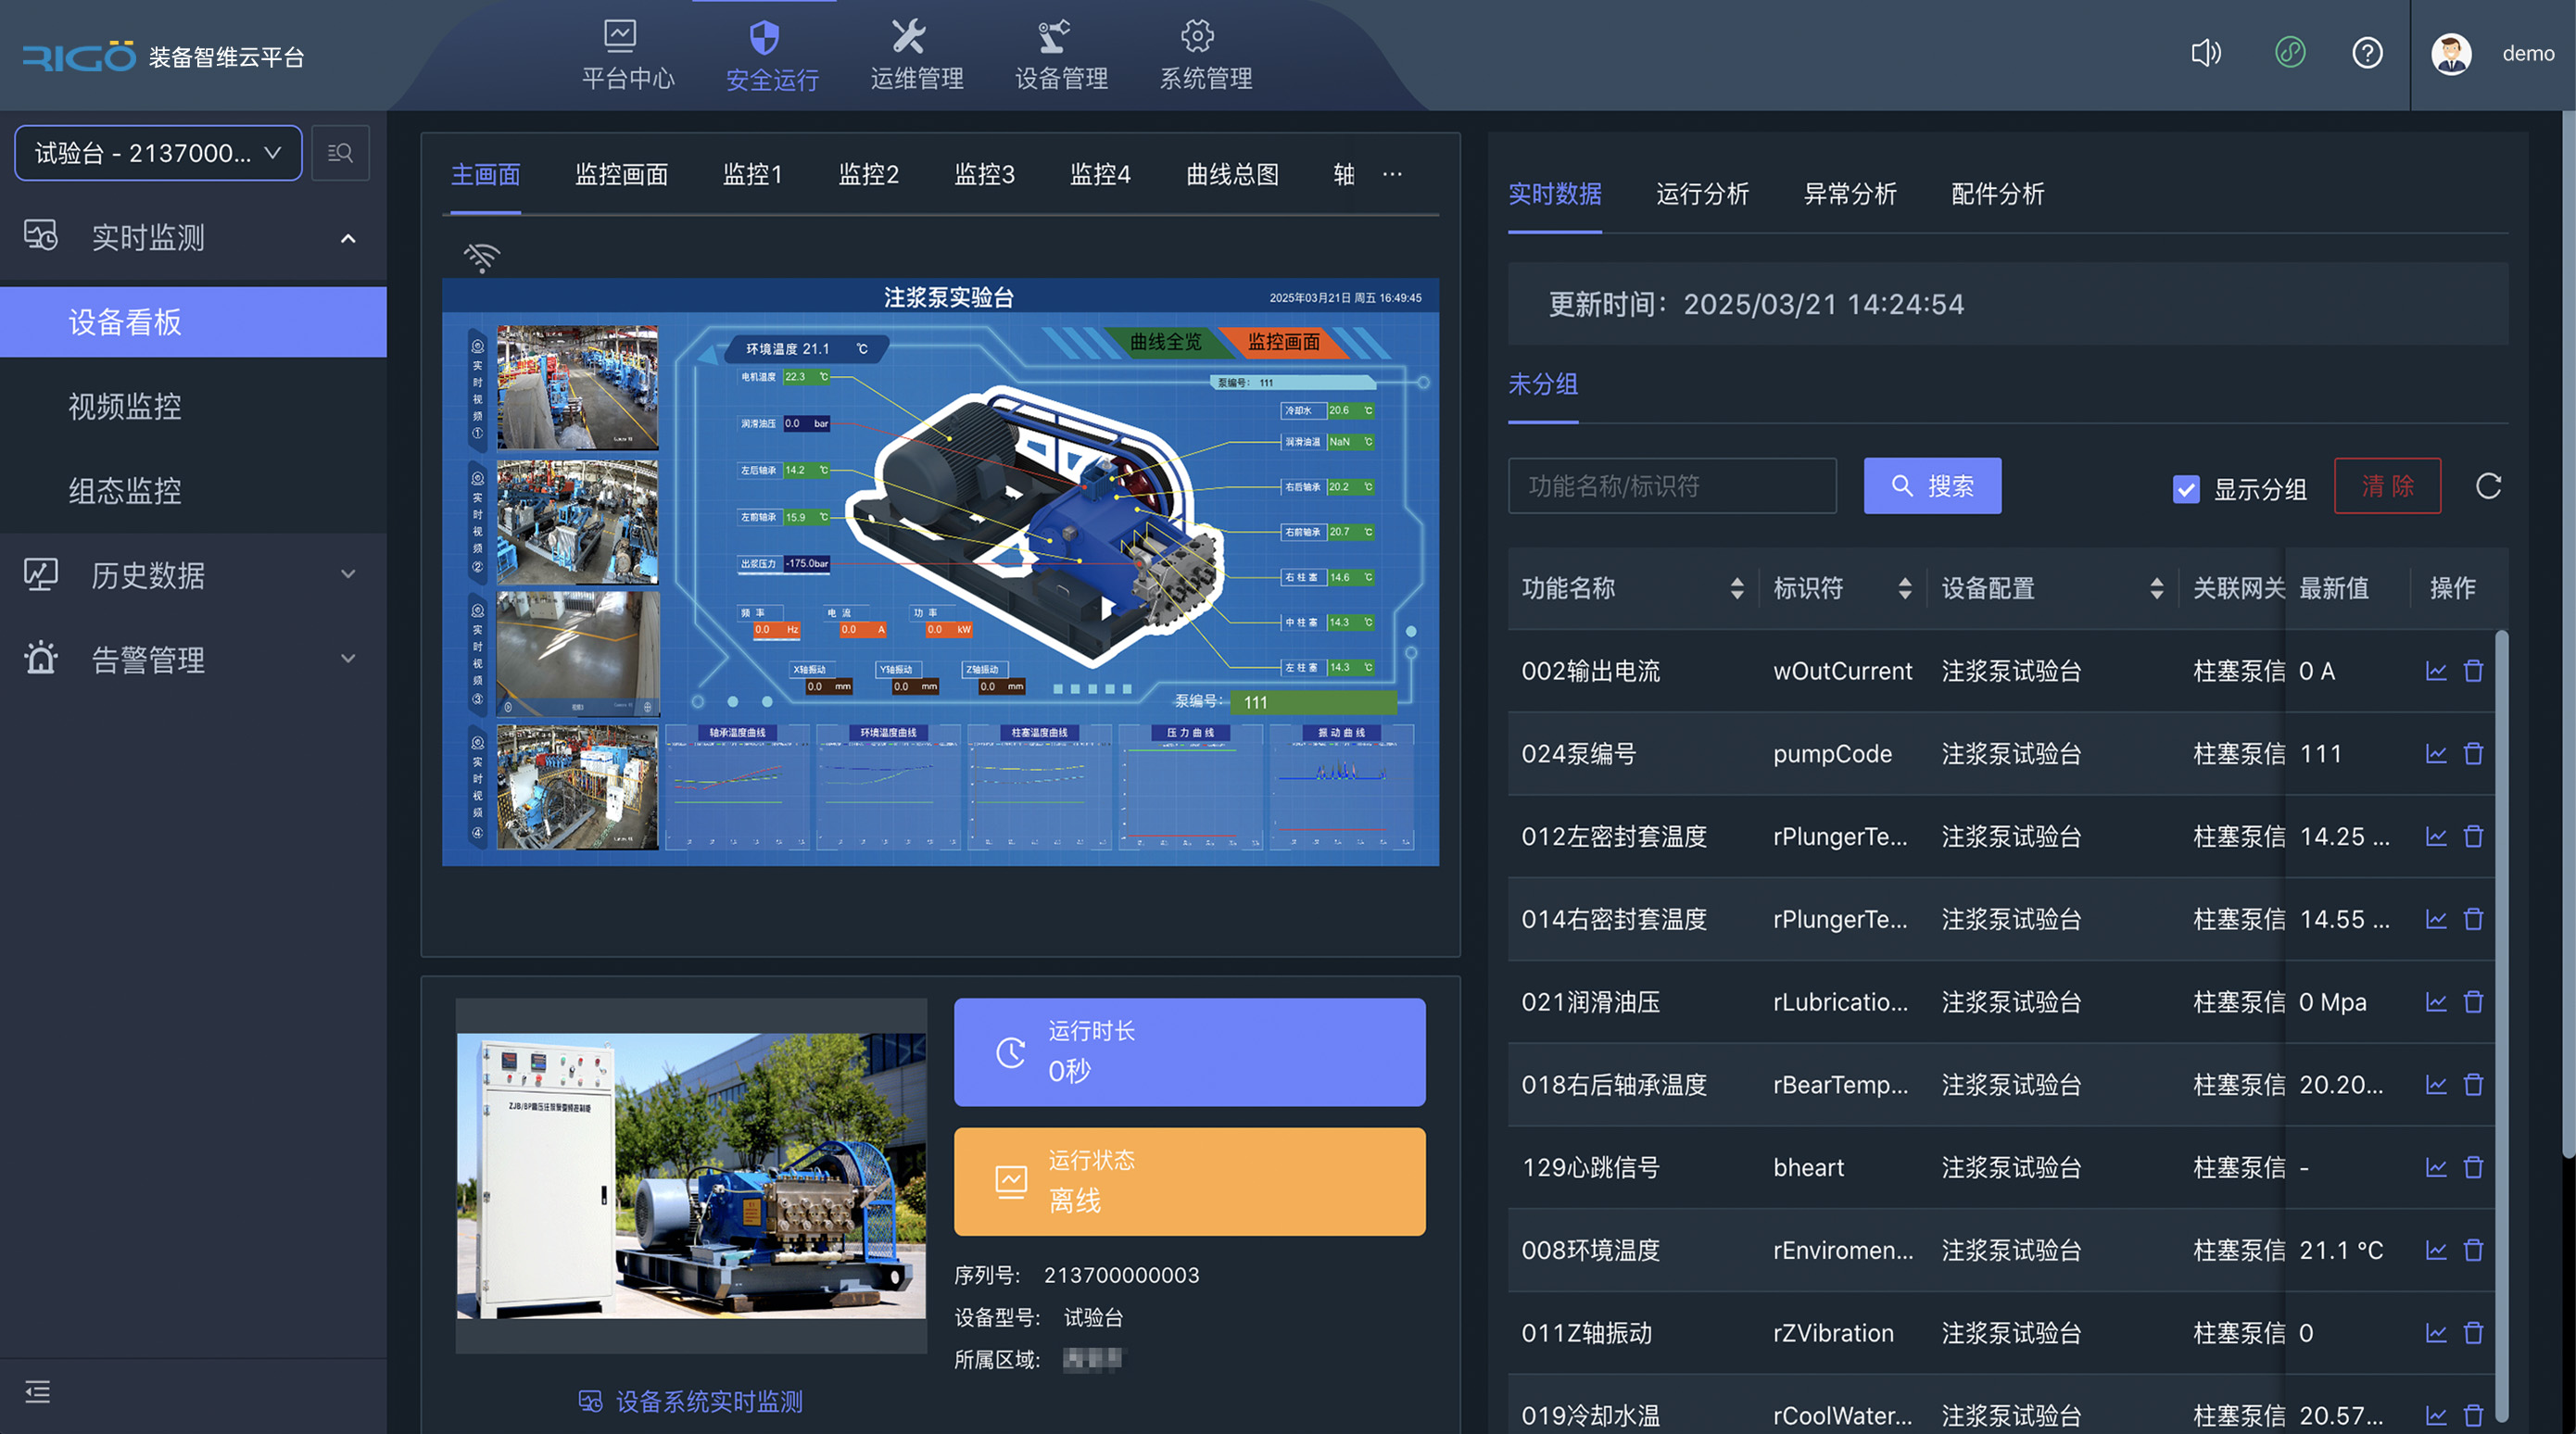Screen dimensions: 2576x1434
Task: Click the 搜索 search button
Action: pyautogui.click(x=1932, y=486)
